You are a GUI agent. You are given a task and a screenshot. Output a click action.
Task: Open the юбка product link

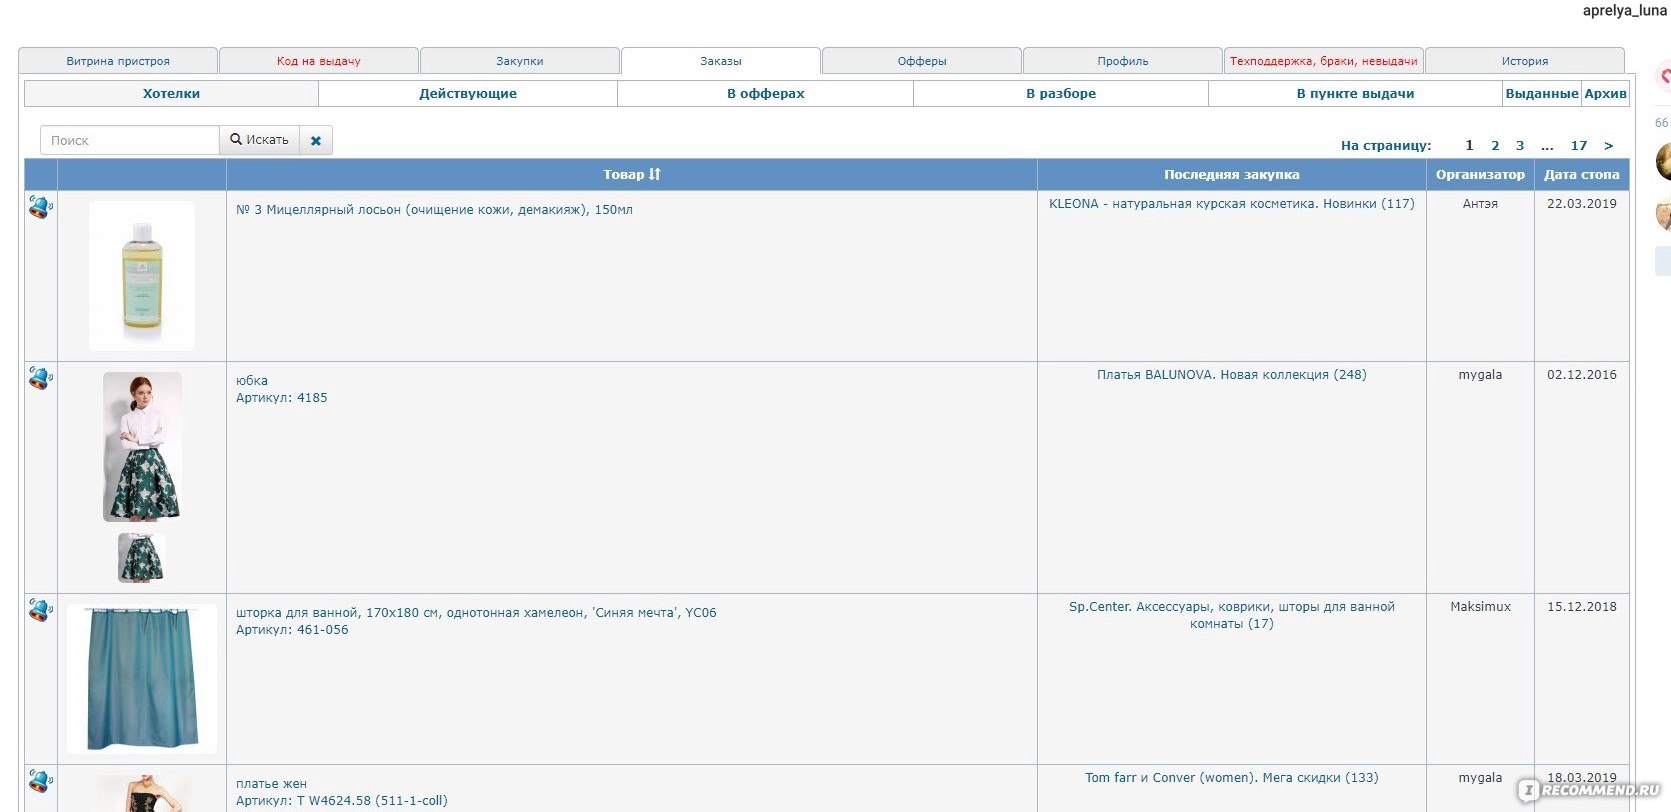(x=252, y=381)
